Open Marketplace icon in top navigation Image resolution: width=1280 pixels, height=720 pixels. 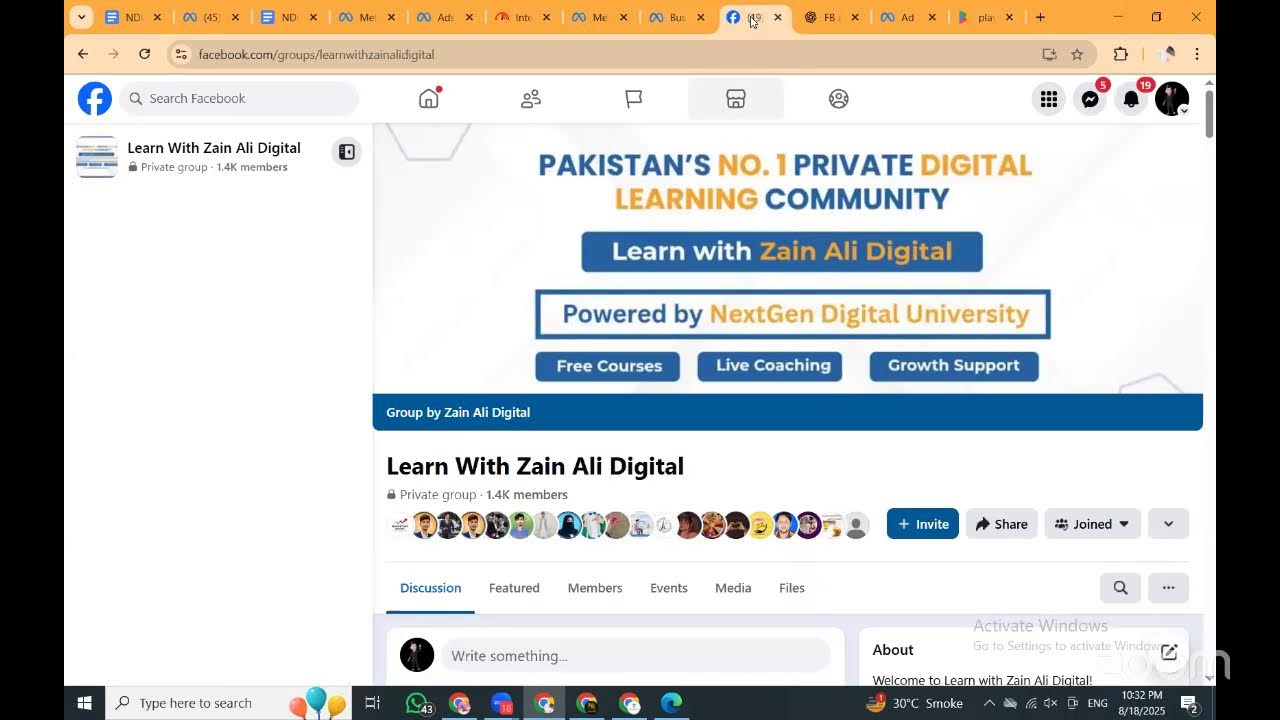pyautogui.click(x=736, y=99)
